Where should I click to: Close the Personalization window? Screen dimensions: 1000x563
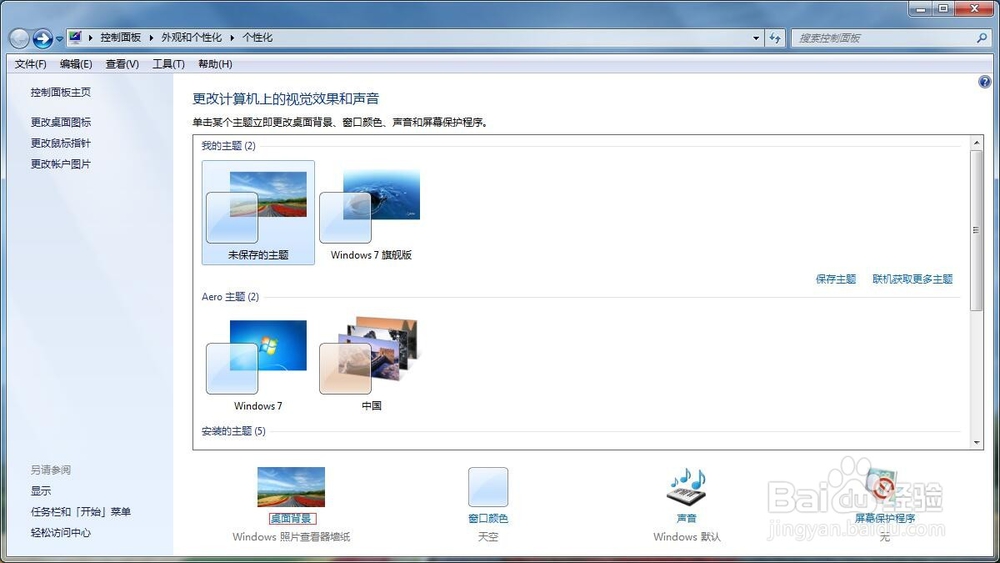pos(974,8)
